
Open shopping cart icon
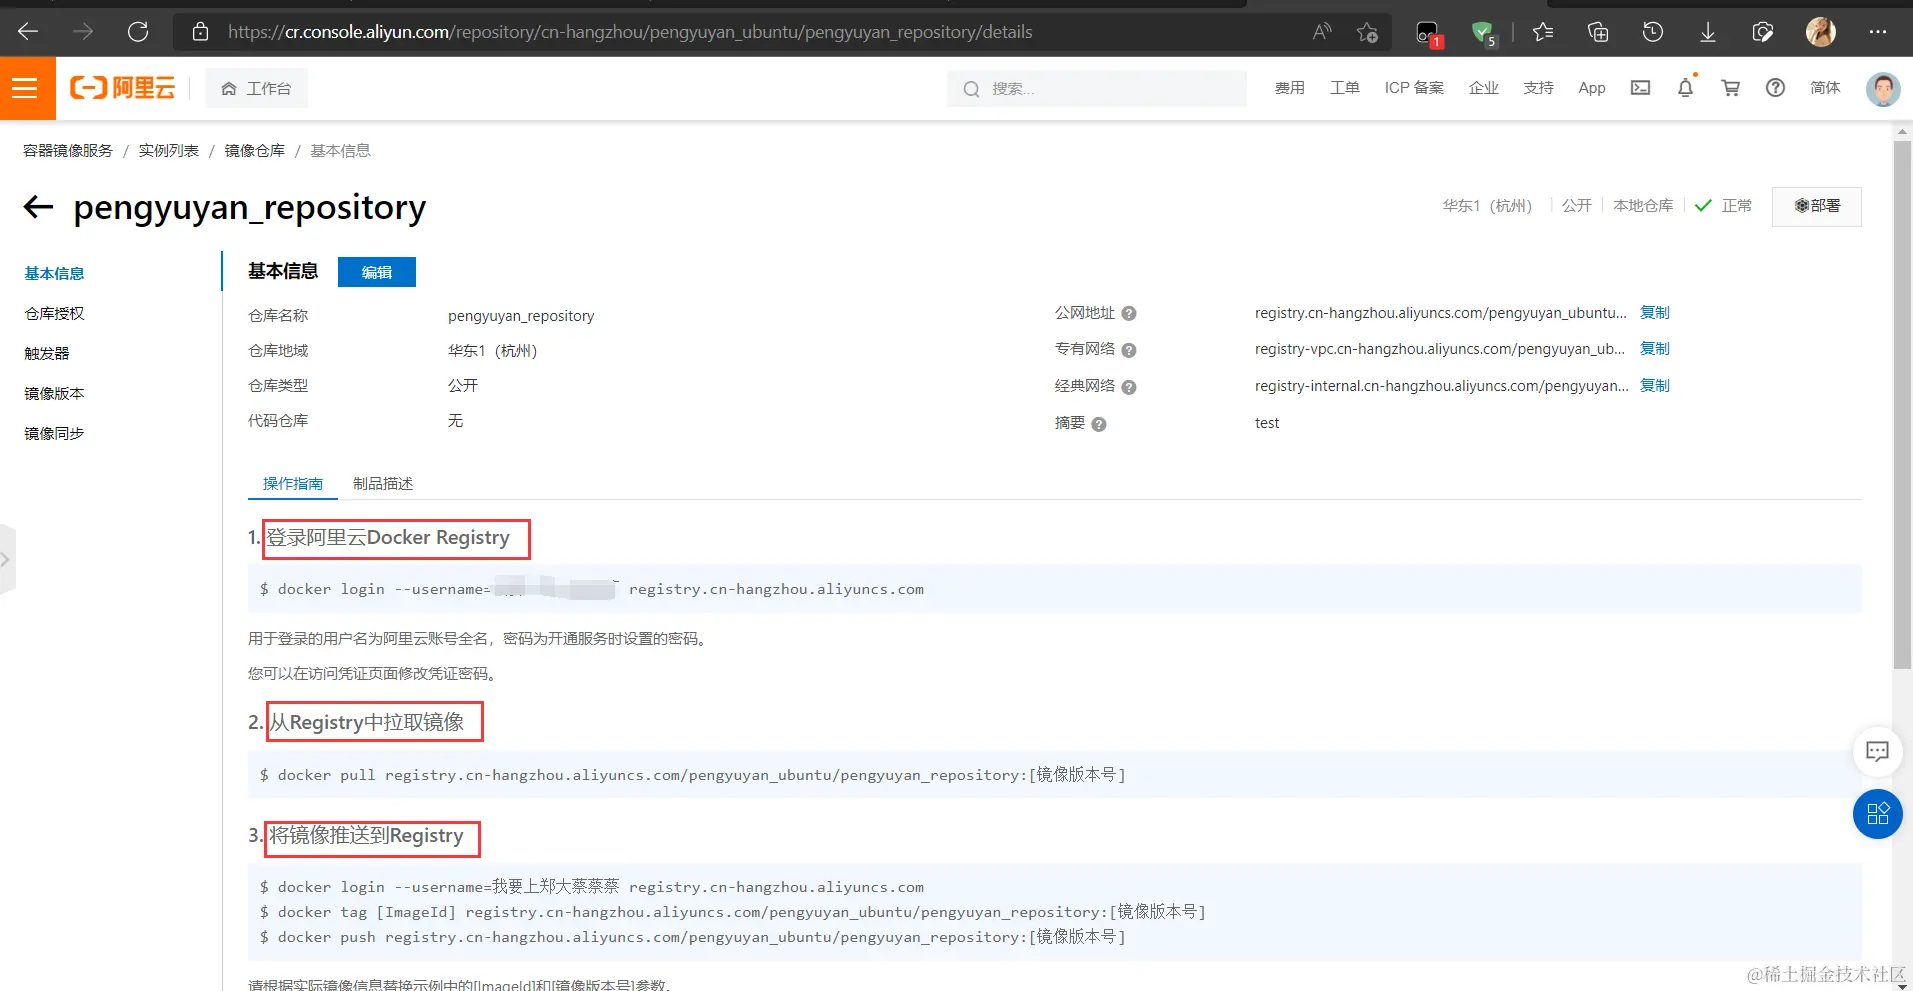point(1731,88)
